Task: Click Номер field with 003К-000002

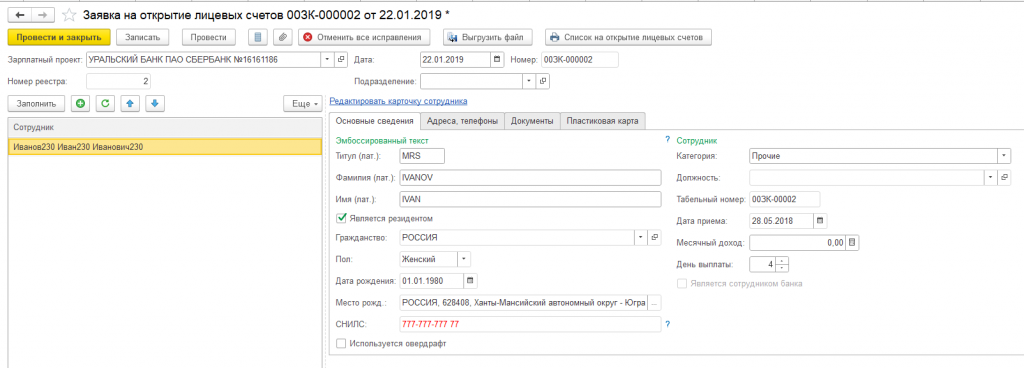Action: pos(579,59)
